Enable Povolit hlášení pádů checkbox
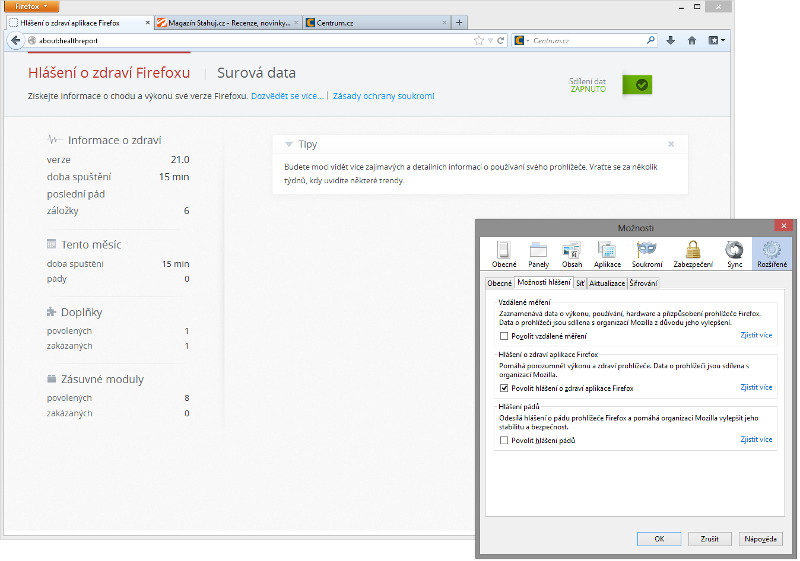Image resolution: width=800 pixels, height=561 pixels. 504,440
